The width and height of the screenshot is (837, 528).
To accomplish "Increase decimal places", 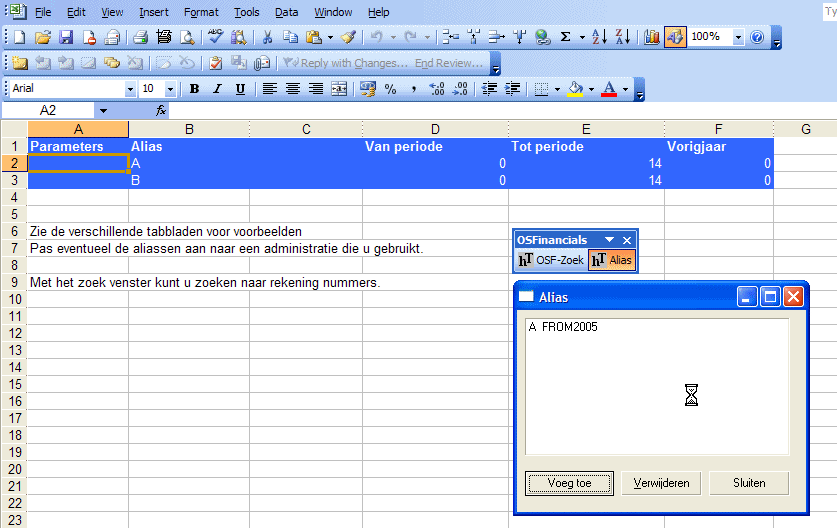I will pyautogui.click(x=437, y=89).
